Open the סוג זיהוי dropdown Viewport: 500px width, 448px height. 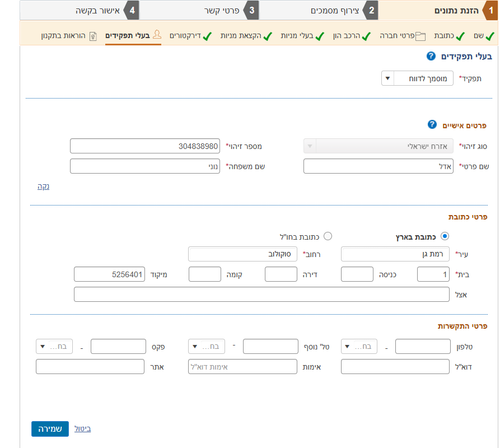click(x=378, y=146)
